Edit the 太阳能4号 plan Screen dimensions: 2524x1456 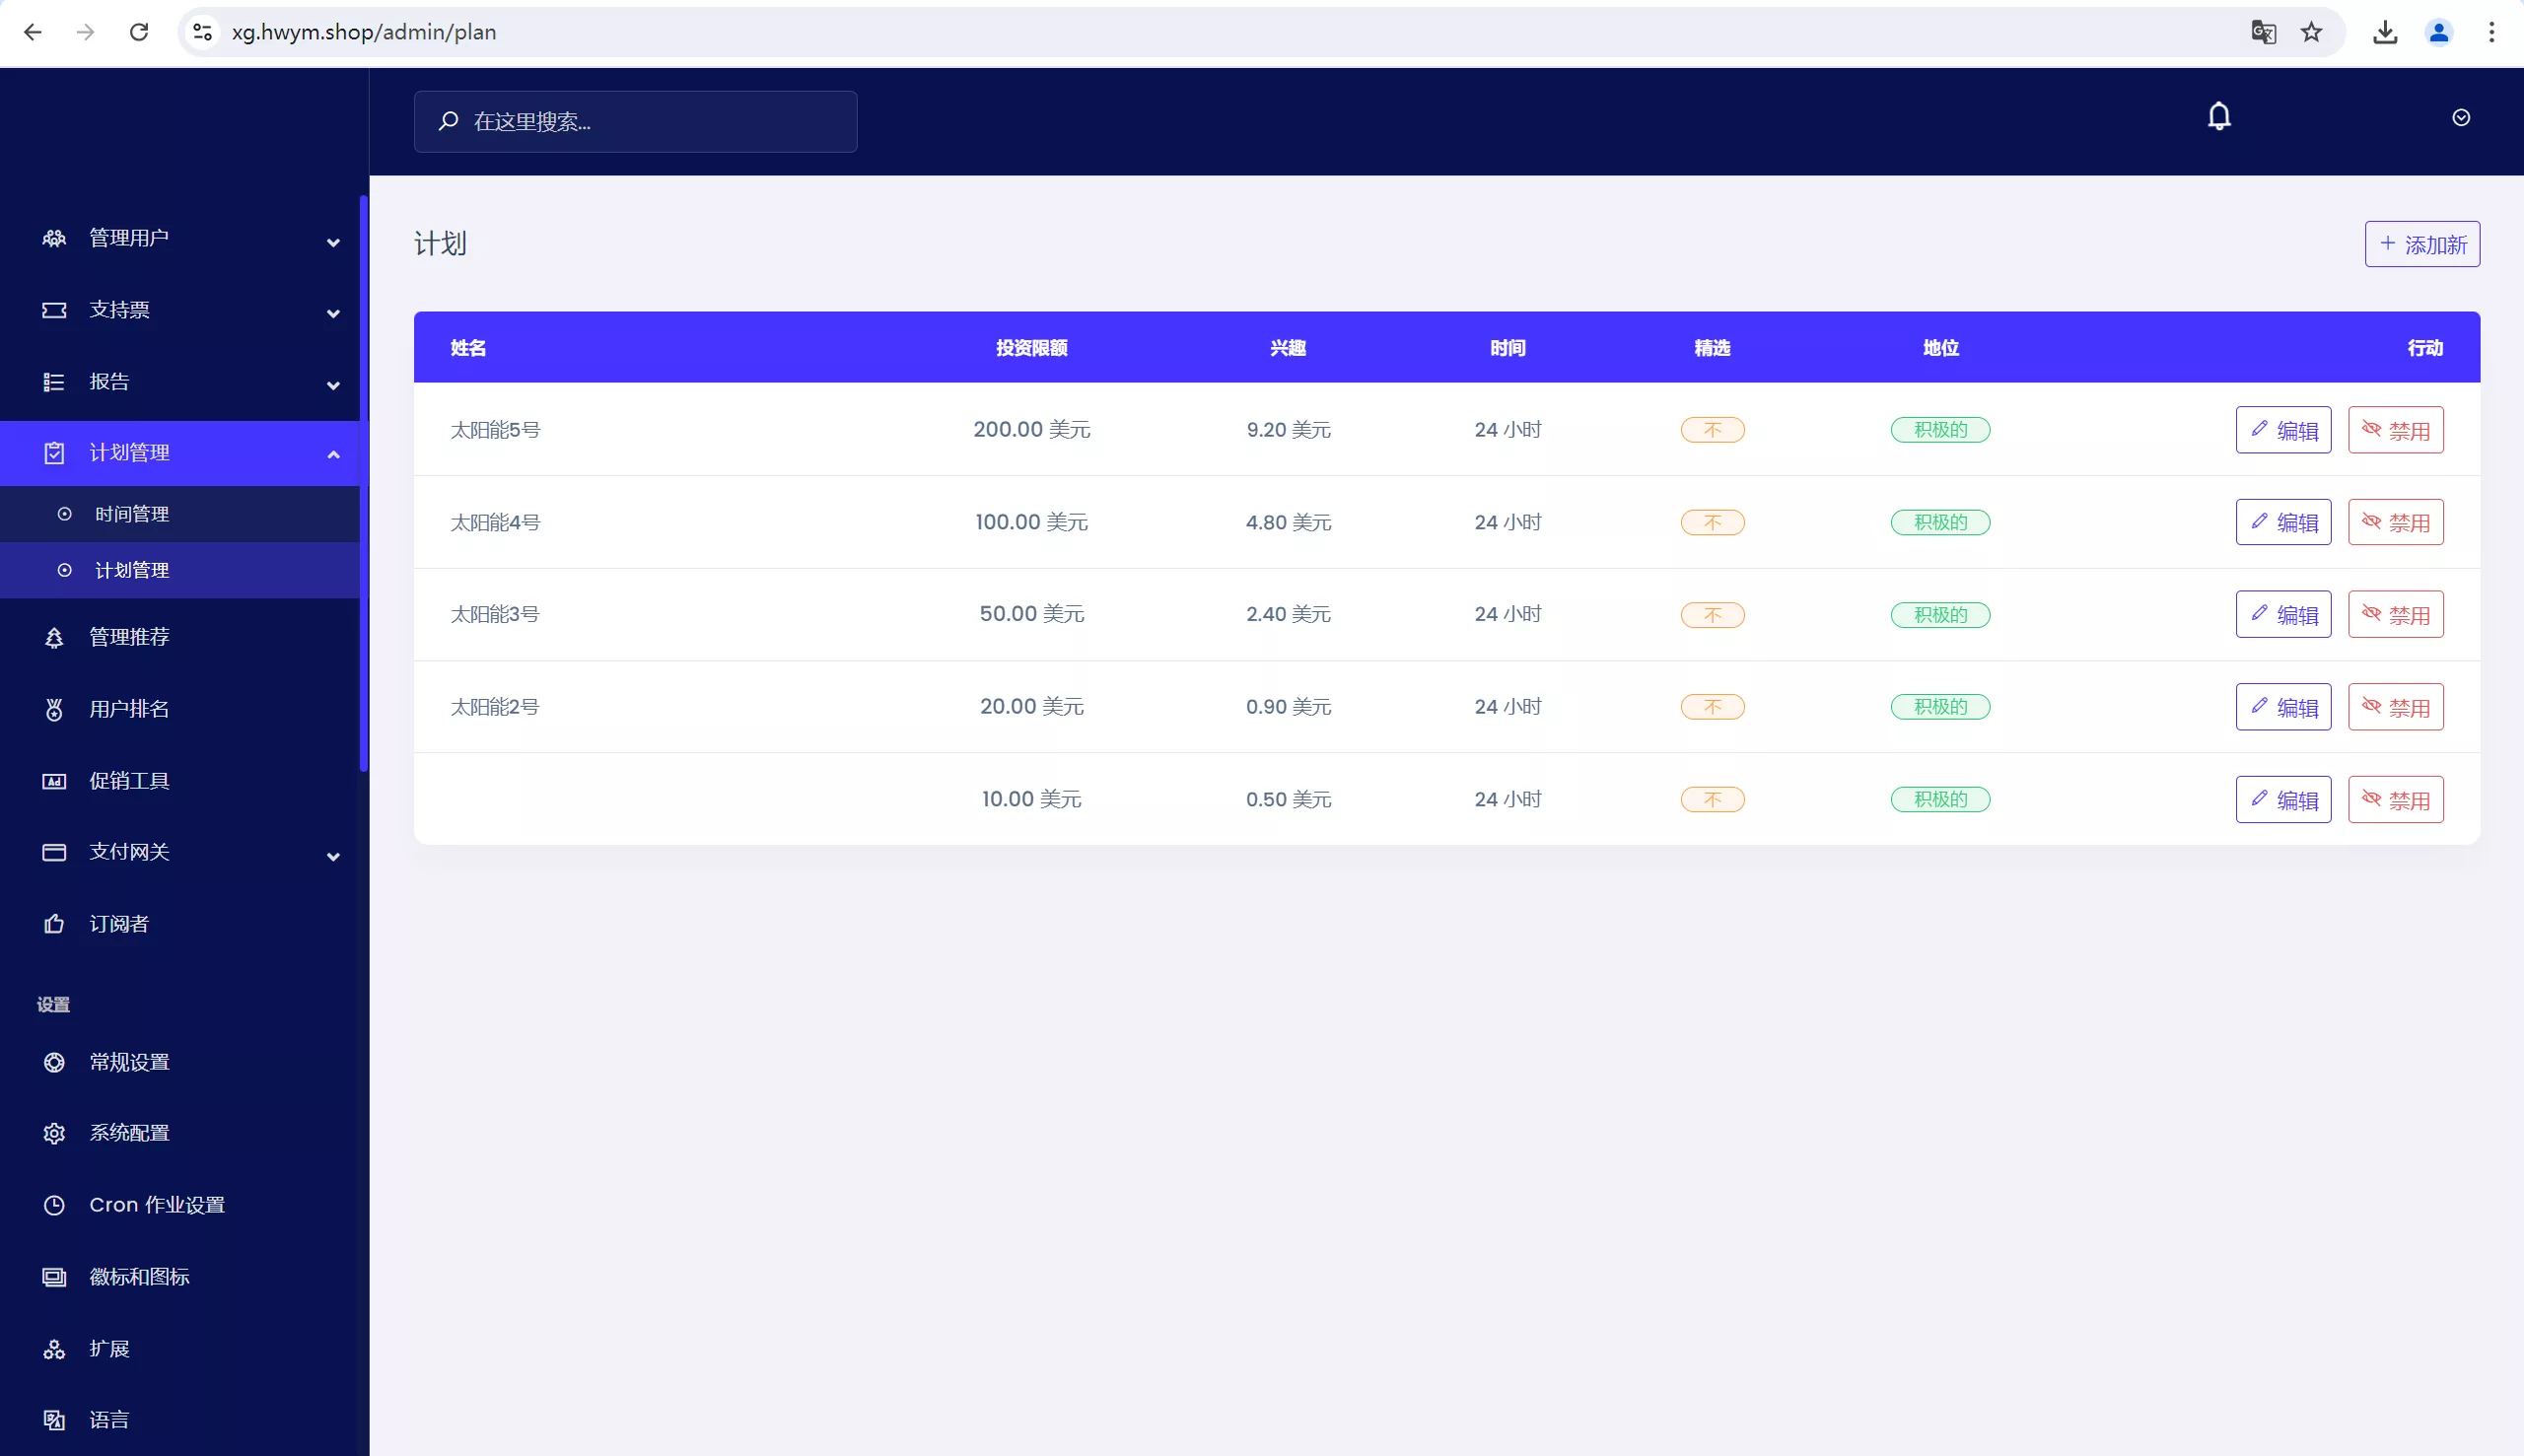(2283, 522)
